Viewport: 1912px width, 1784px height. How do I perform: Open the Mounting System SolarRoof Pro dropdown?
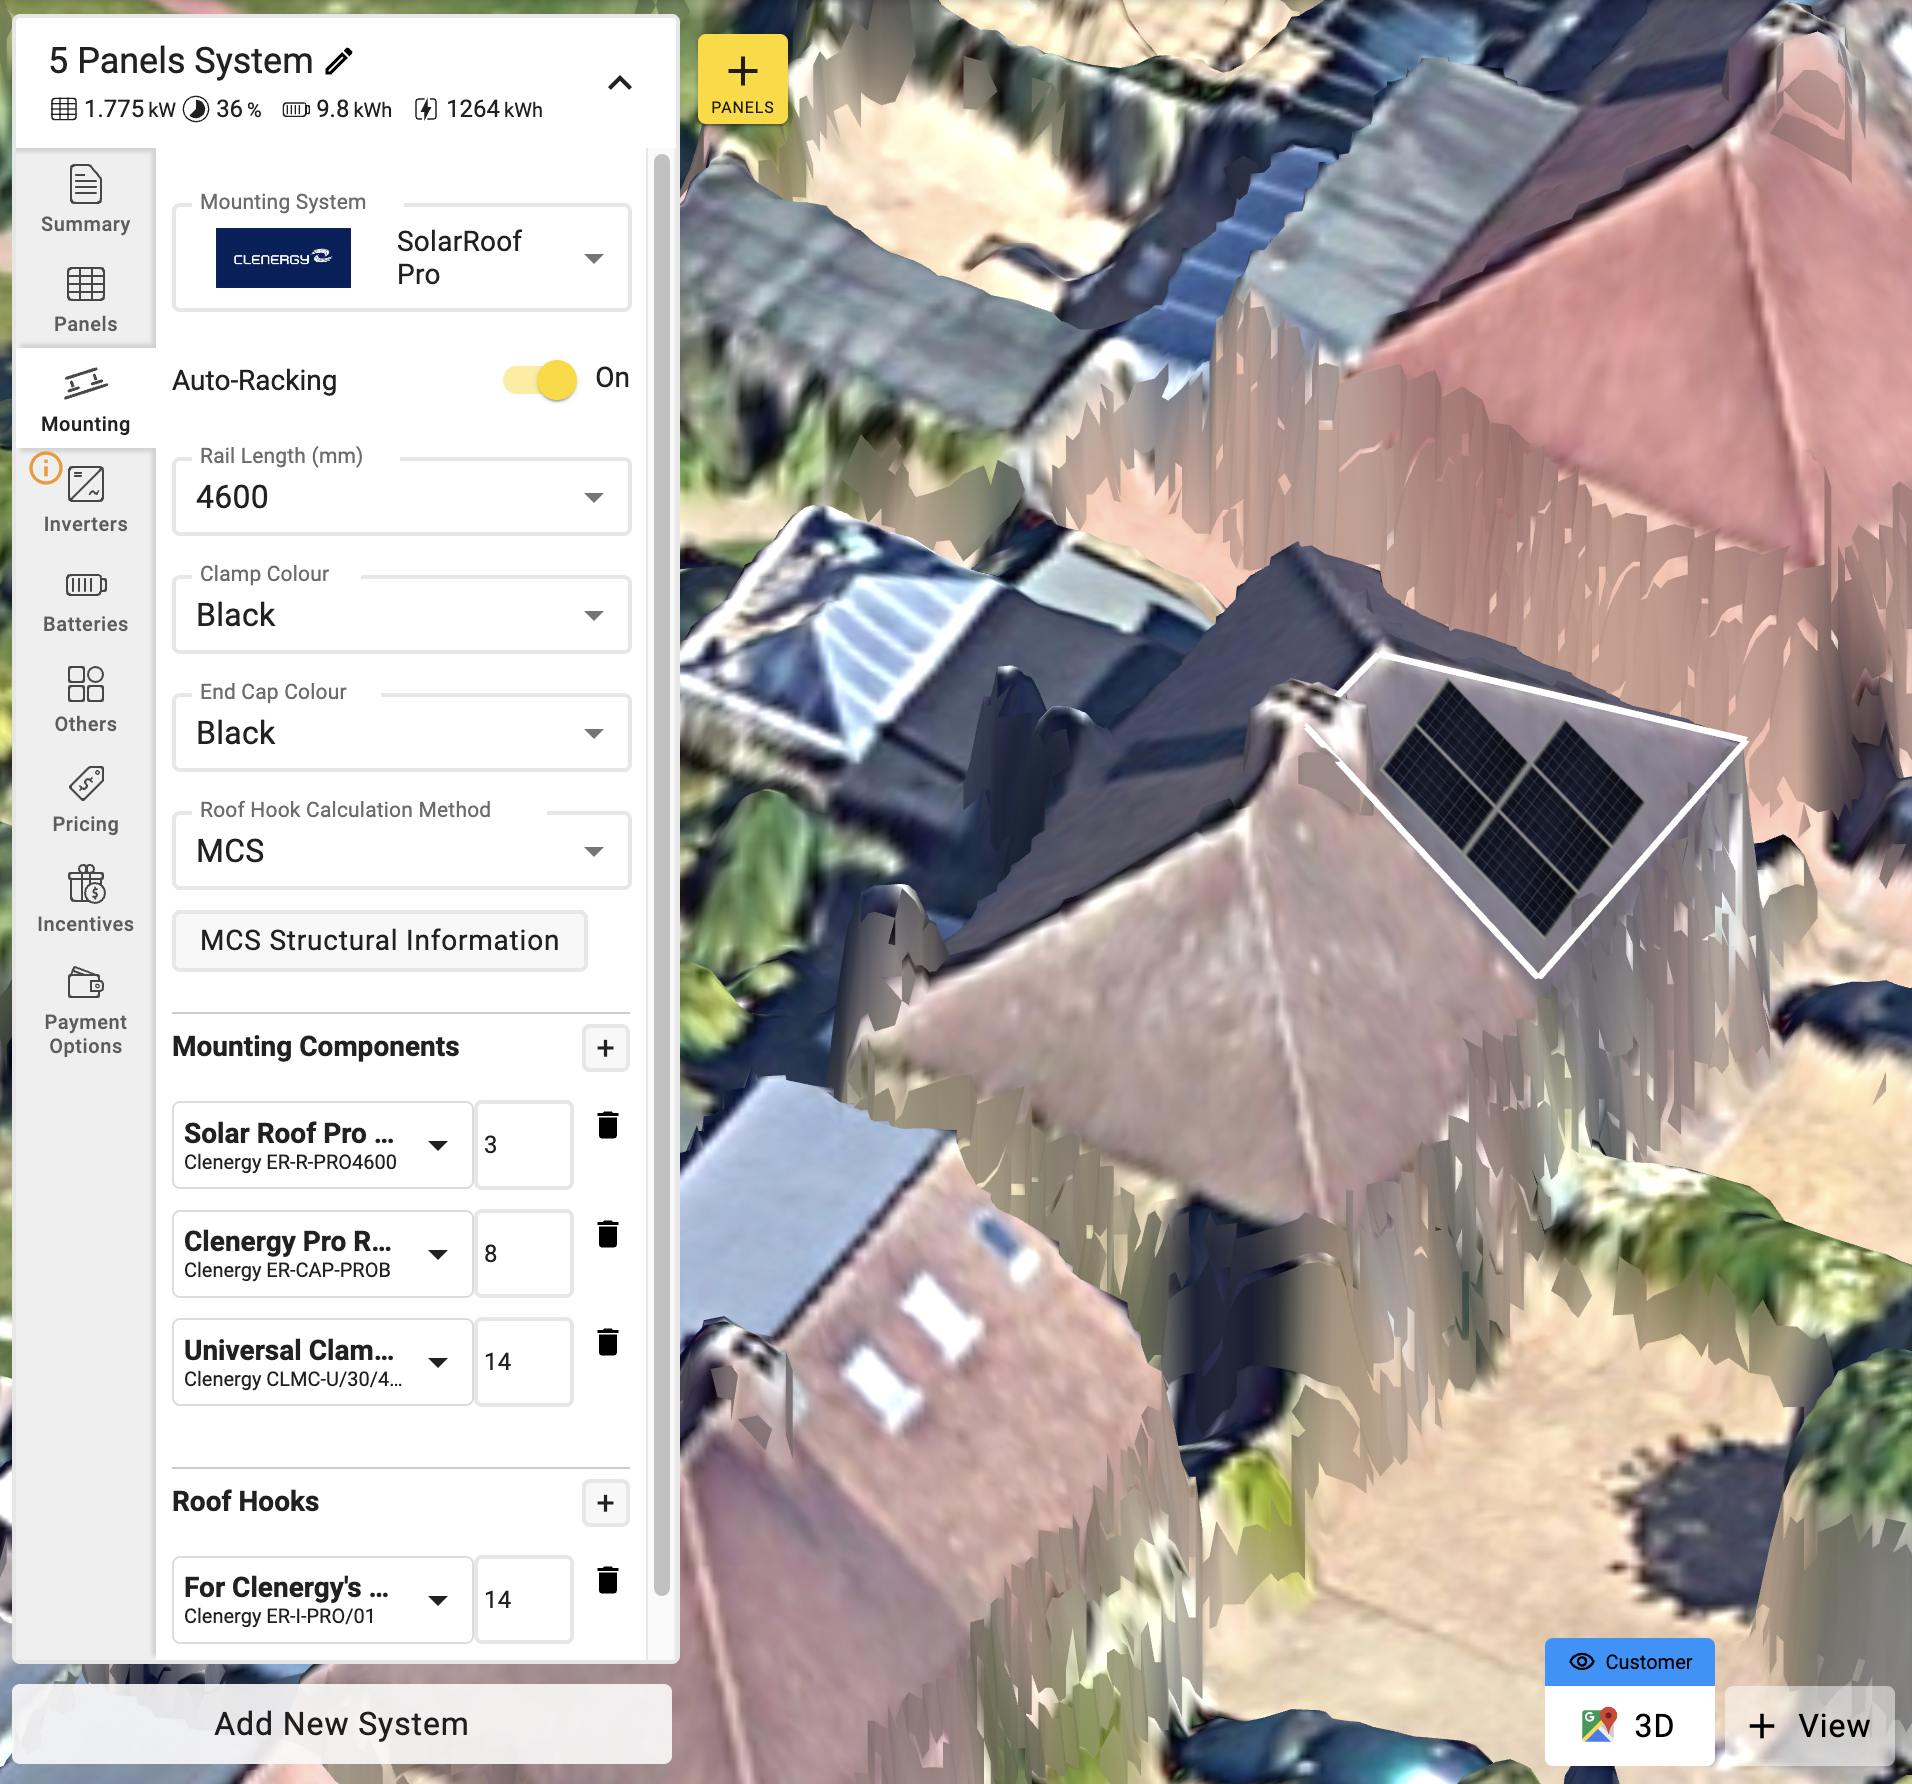[402, 258]
